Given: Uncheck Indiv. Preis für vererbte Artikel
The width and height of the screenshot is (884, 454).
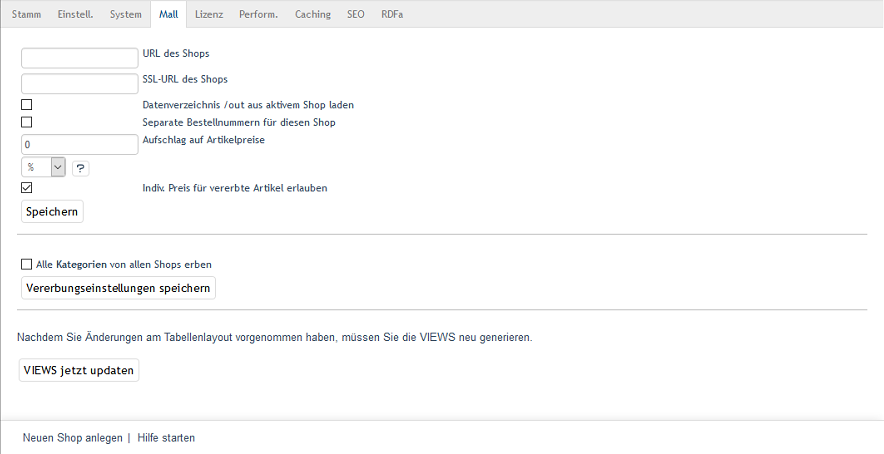Looking at the screenshot, I should coord(27,187).
